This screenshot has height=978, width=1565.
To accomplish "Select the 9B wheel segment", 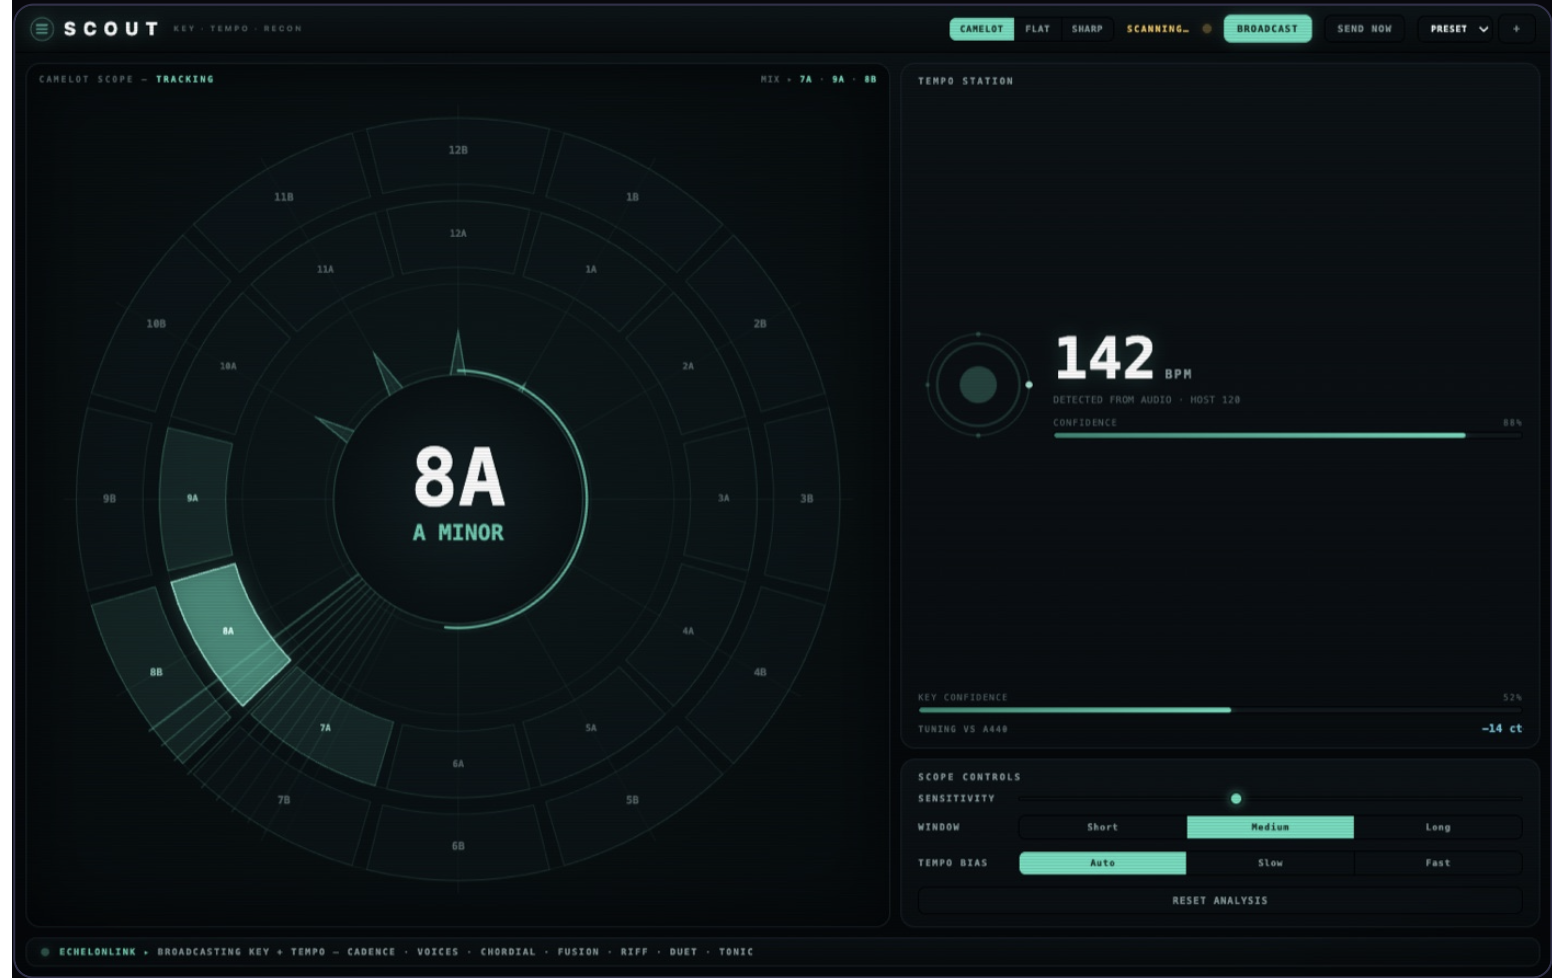I will click(x=110, y=498).
